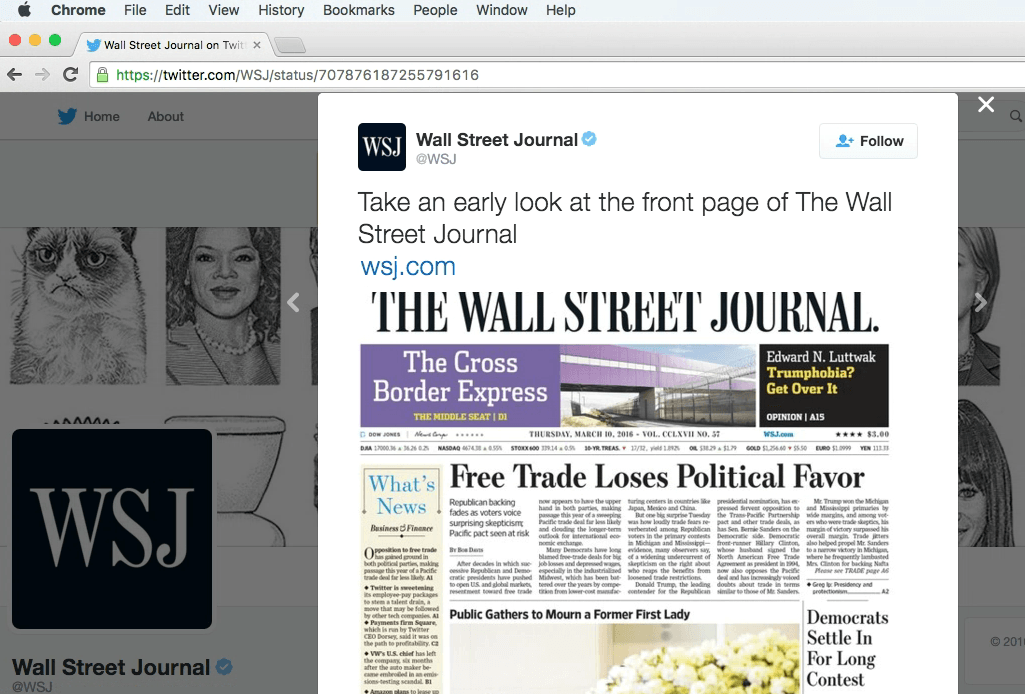Close the tweet overlay with the X icon

click(x=986, y=105)
